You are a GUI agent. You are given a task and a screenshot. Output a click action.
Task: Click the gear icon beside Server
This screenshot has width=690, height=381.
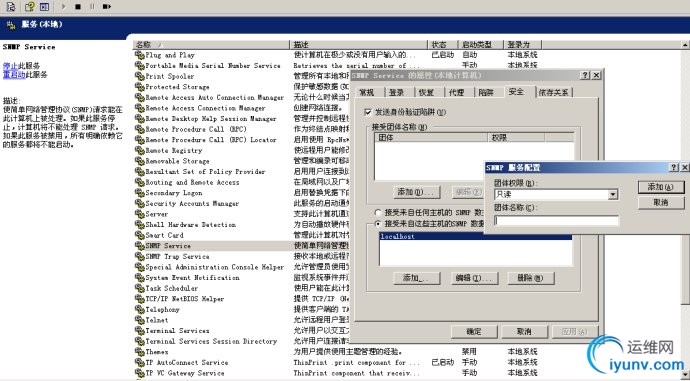point(139,214)
